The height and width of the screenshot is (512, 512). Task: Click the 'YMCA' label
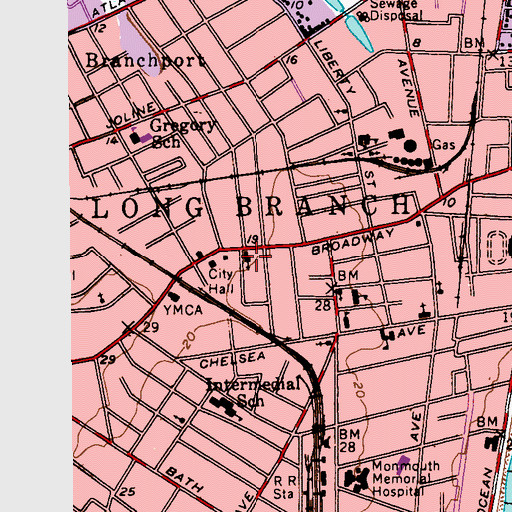(183, 310)
